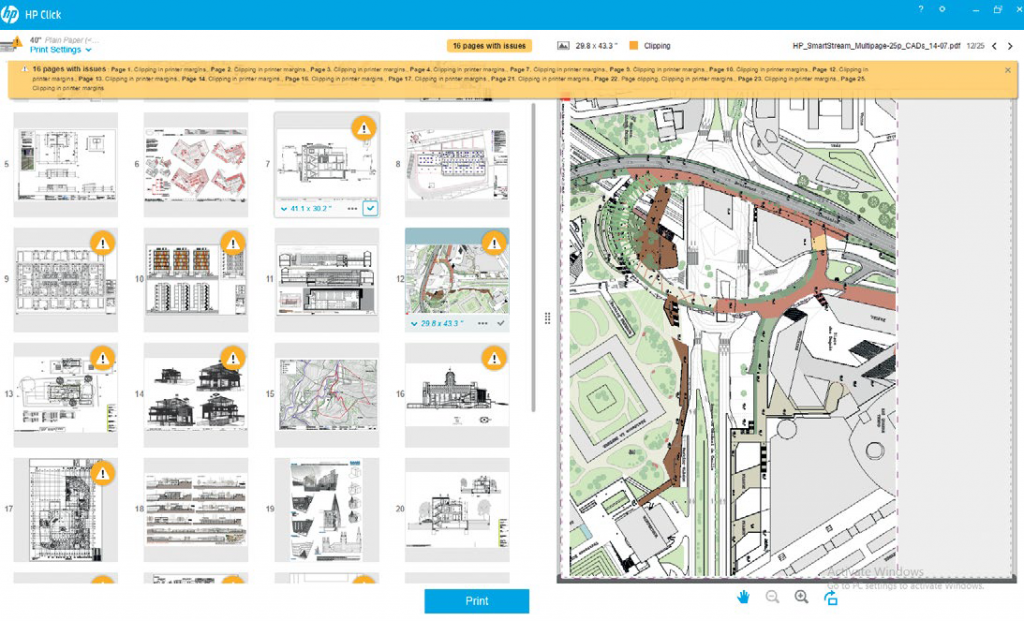This screenshot has width=1024, height=621.
Task: Go to the previous page arrow
Action: 994,46
